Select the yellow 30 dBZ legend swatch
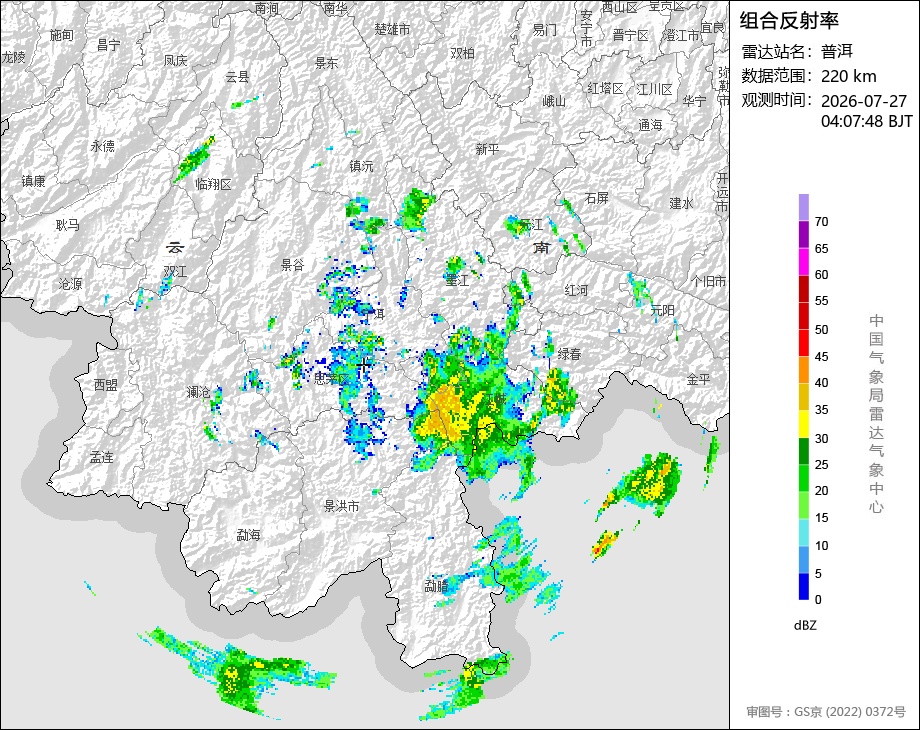 803,423
